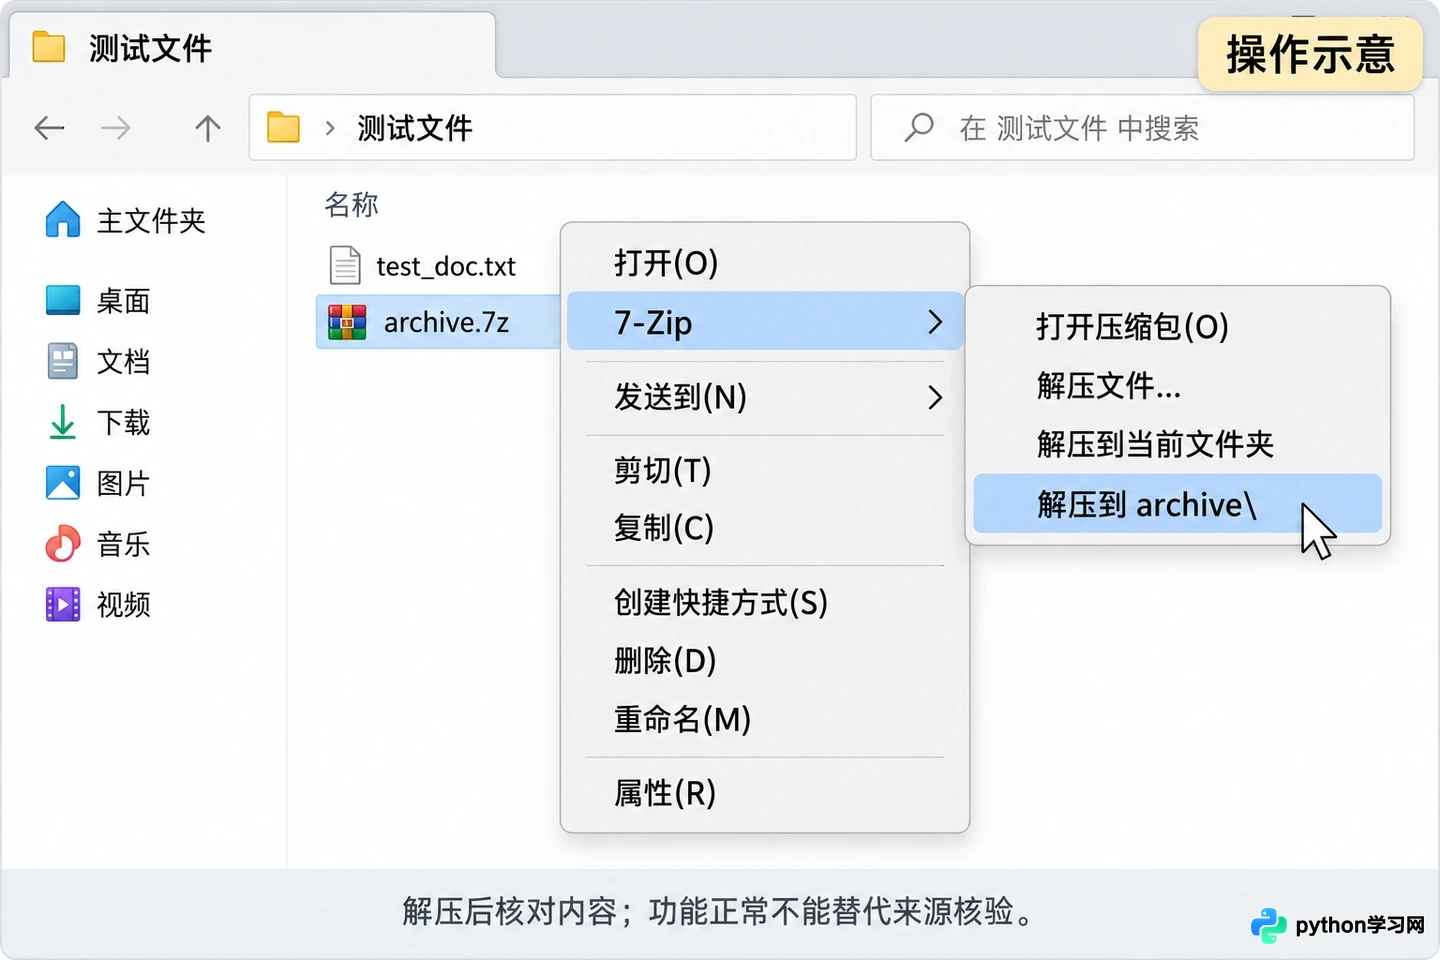Click the 名称 column header

tap(351, 205)
